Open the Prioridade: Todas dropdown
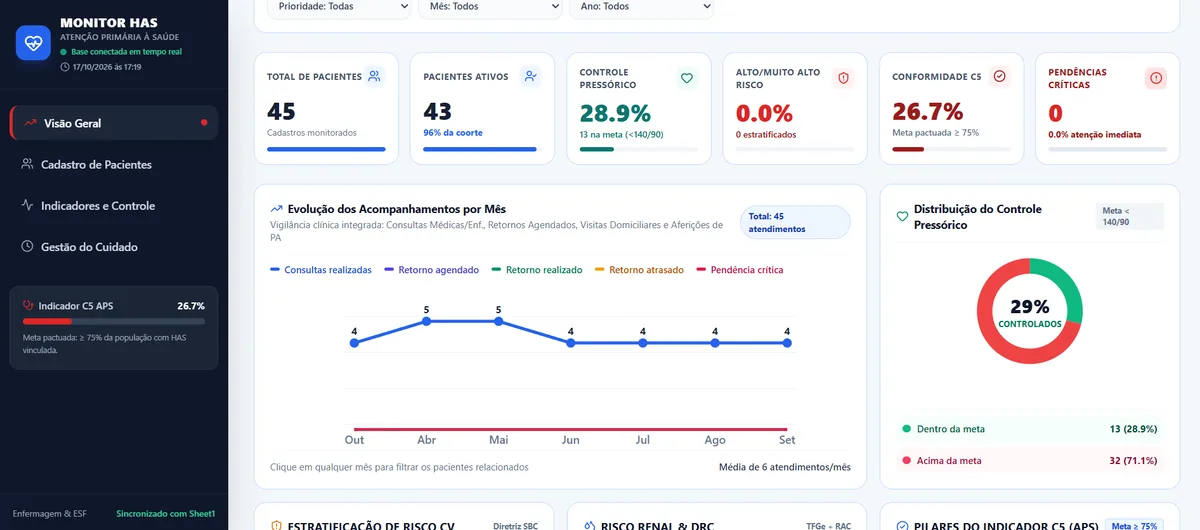This screenshot has height=530, width=1200. pyautogui.click(x=339, y=7)
